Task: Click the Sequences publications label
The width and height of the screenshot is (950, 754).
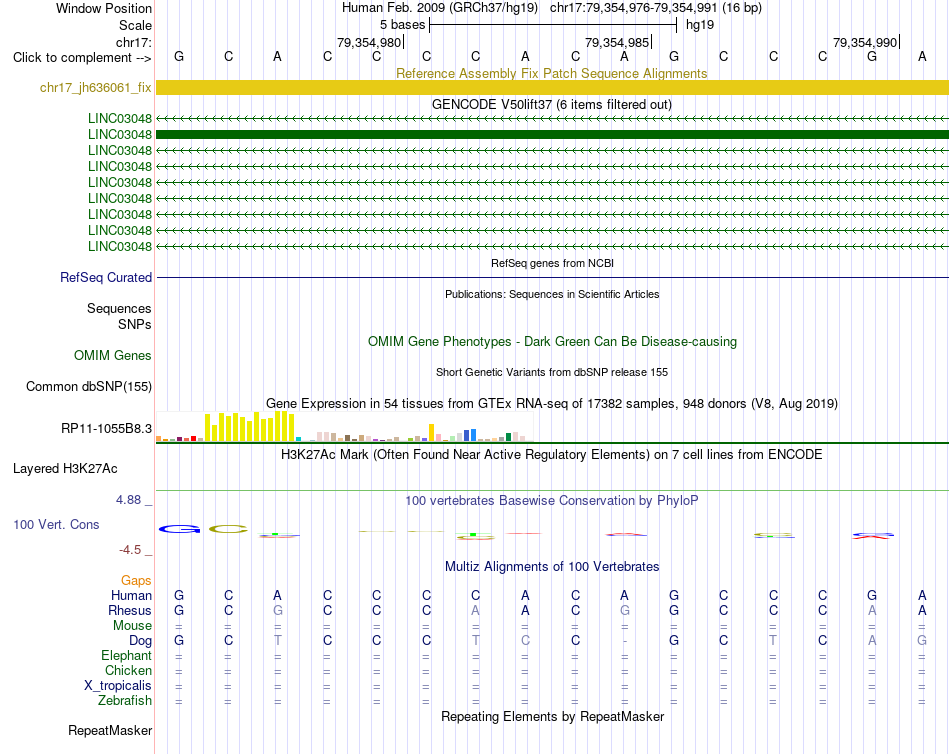Action: click(119, 309)
